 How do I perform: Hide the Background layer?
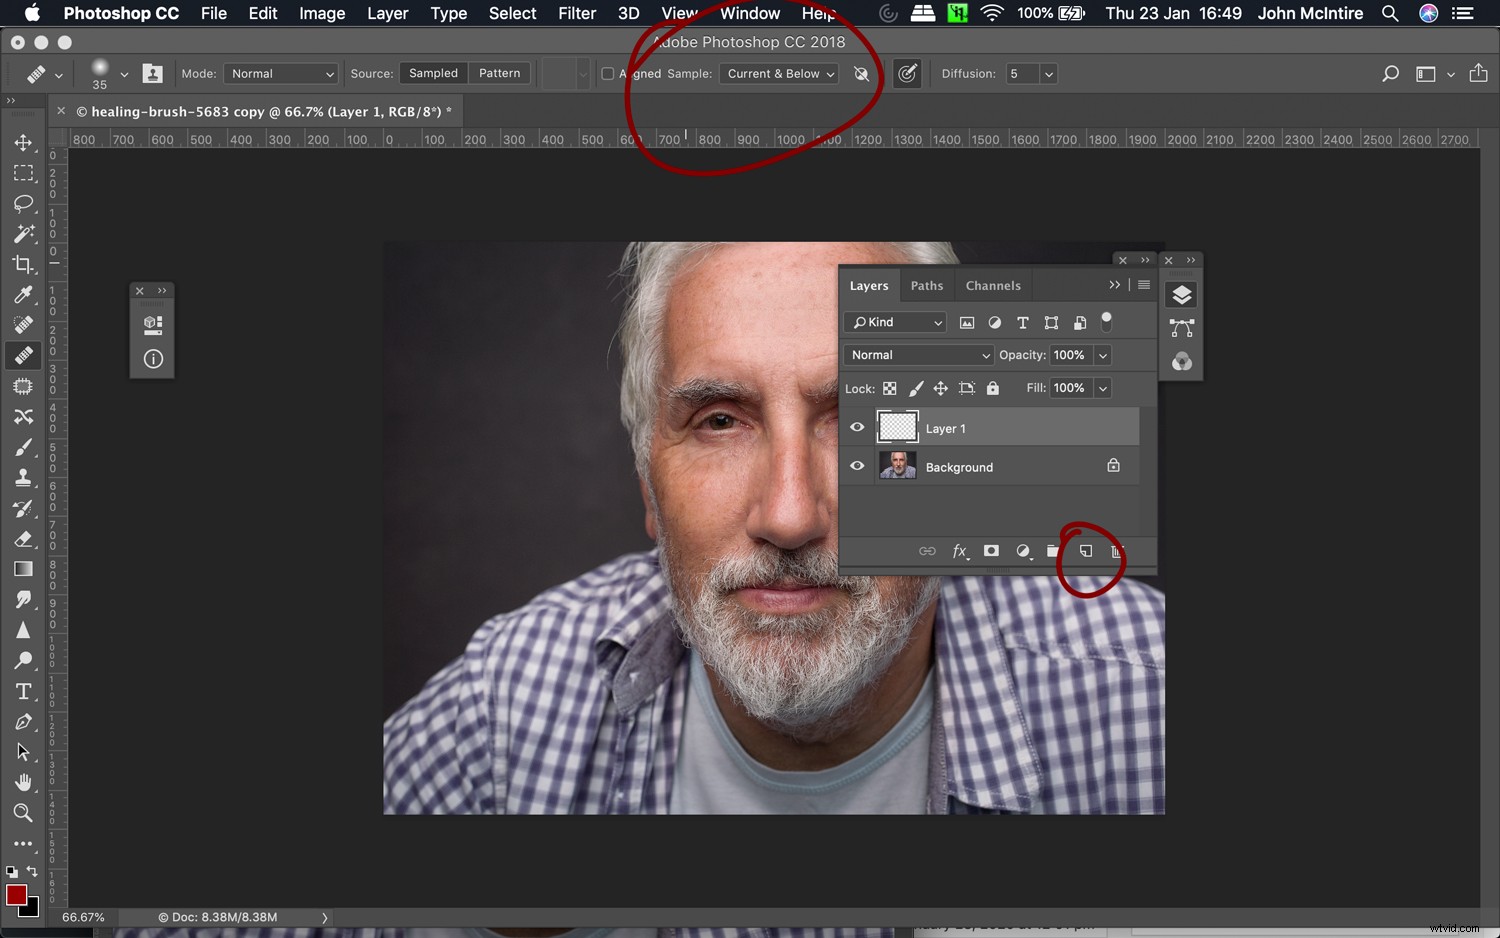[857, 465]
